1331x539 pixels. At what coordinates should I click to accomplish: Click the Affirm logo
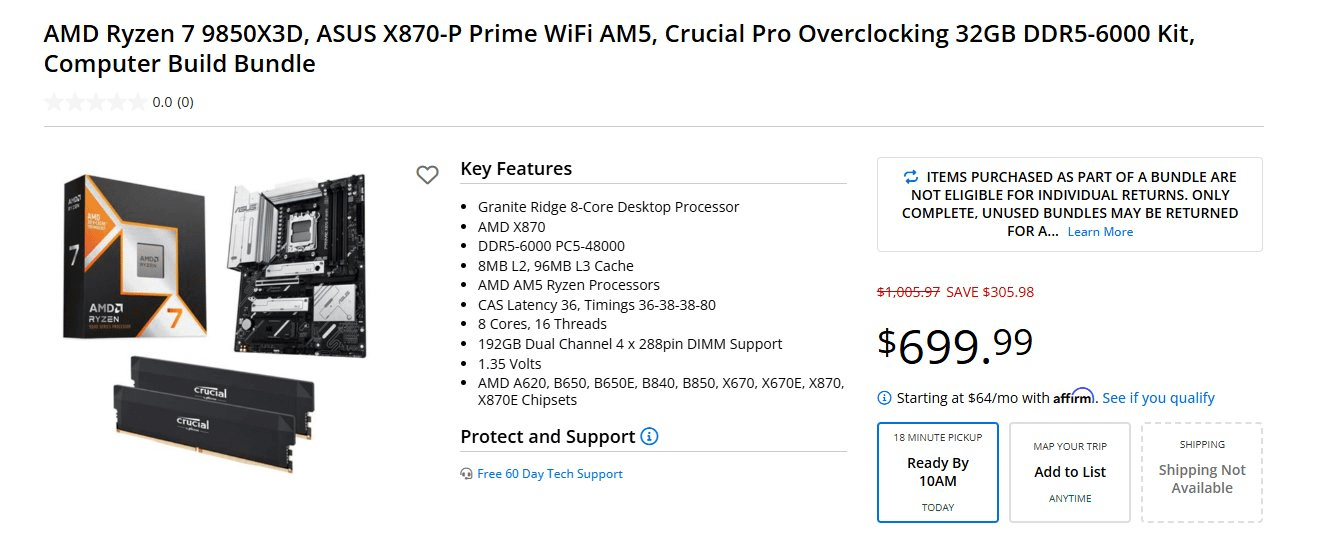(x=1073, y=397)
